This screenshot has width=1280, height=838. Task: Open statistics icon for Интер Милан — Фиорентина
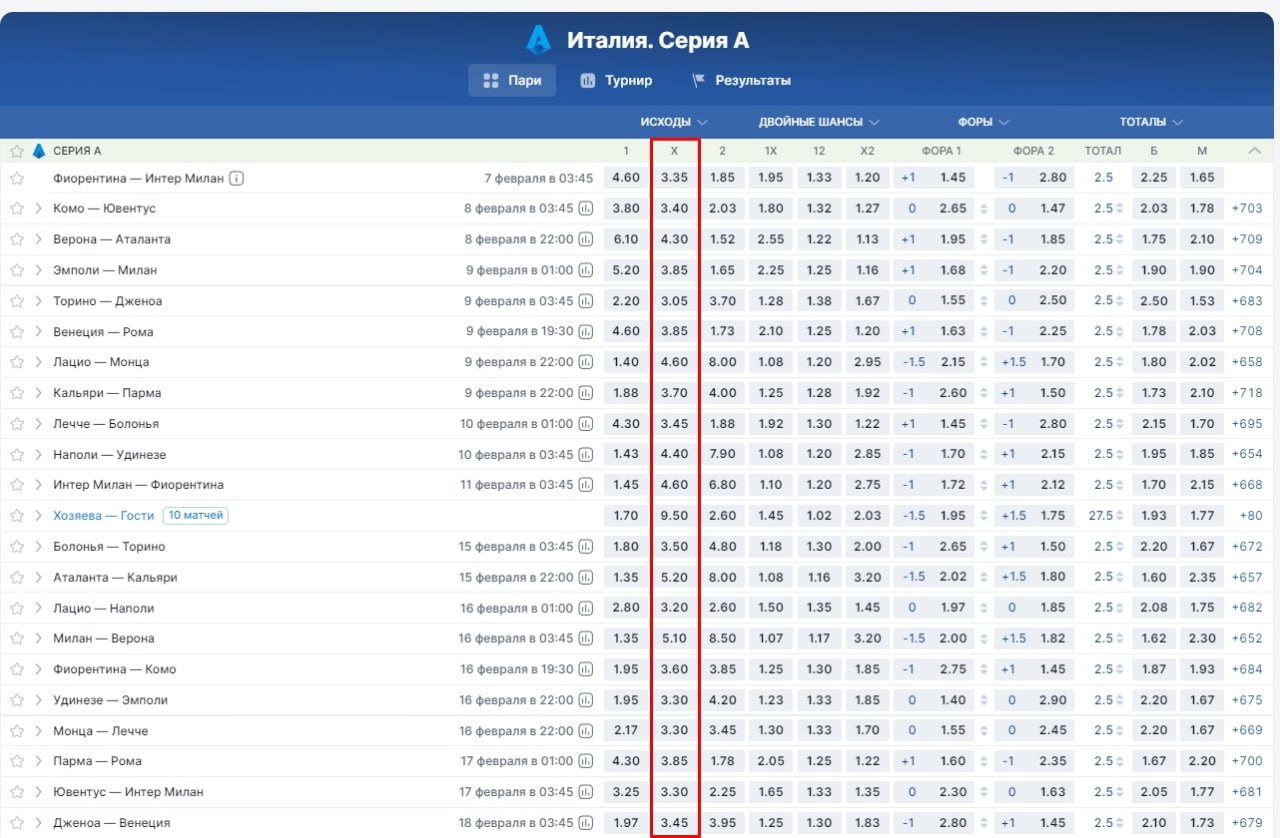pos(586,485)
